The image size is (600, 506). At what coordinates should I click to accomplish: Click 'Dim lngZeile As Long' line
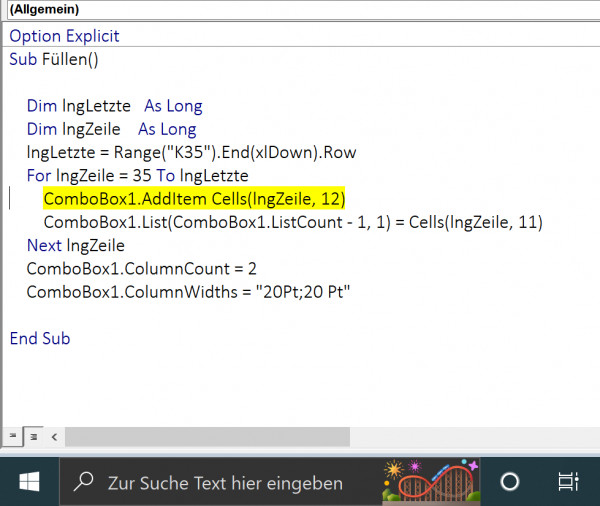[111, 129]
